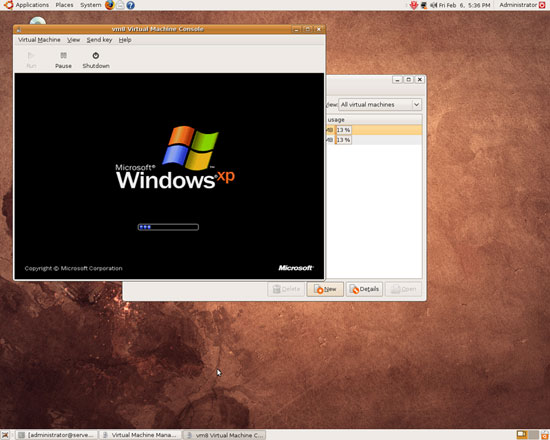Viewport: 550px width, 440px height.
Task: Click the Windows XP guest display area
Action: point(169,176)
